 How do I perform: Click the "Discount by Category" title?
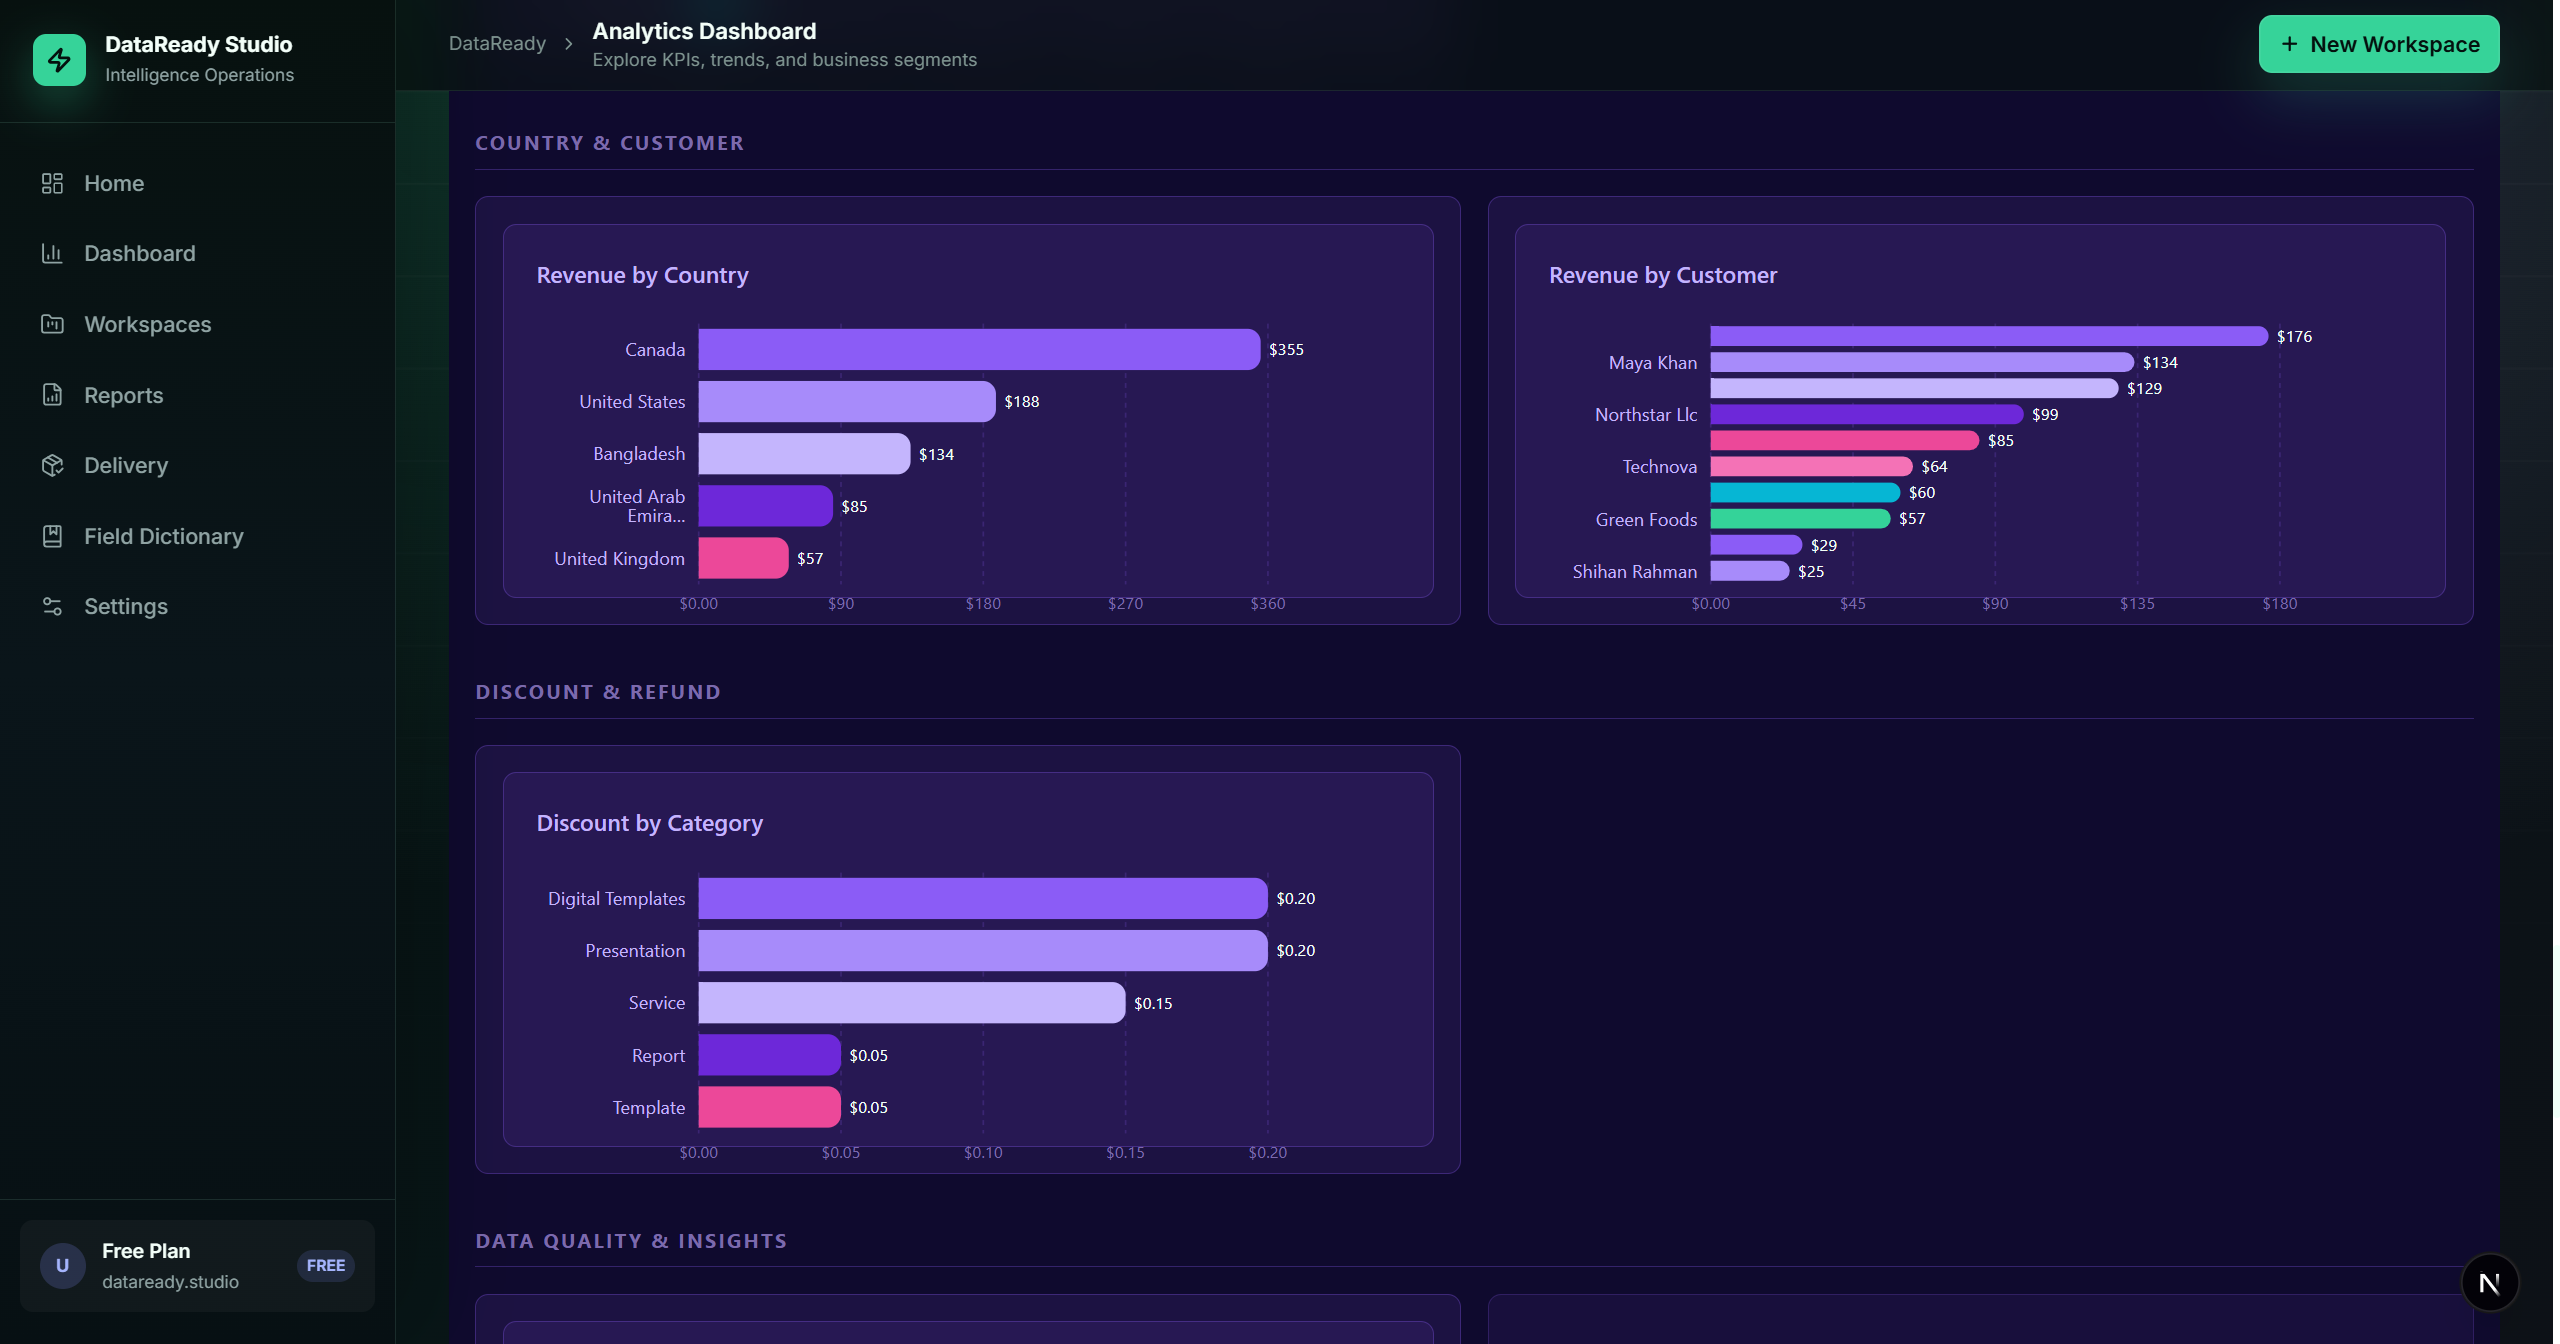tap(650, 823)
